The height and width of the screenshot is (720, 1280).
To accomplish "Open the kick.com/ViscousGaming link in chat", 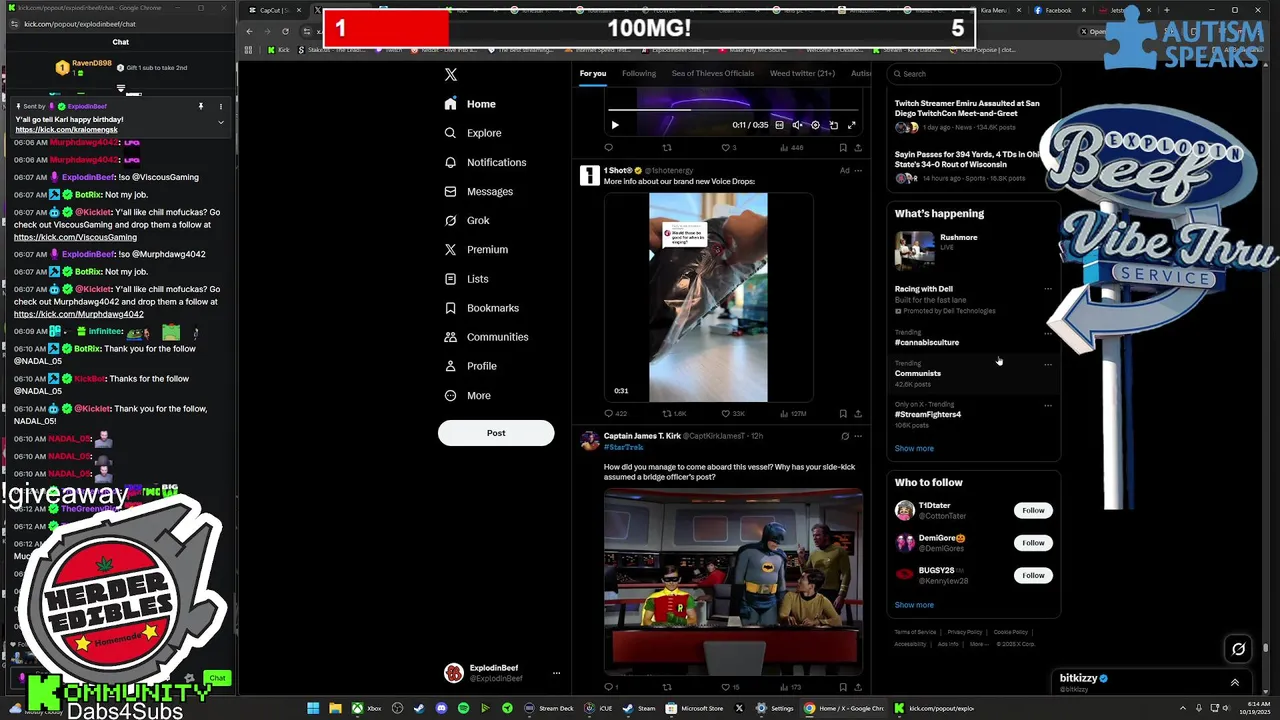I will pyautogui.click(x=75, y=237).
